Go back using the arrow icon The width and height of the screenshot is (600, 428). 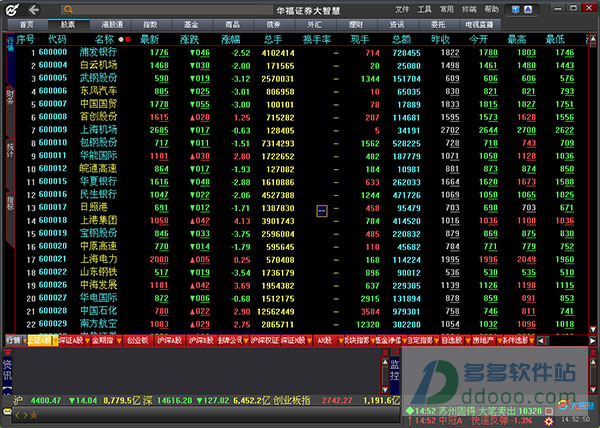34,10
